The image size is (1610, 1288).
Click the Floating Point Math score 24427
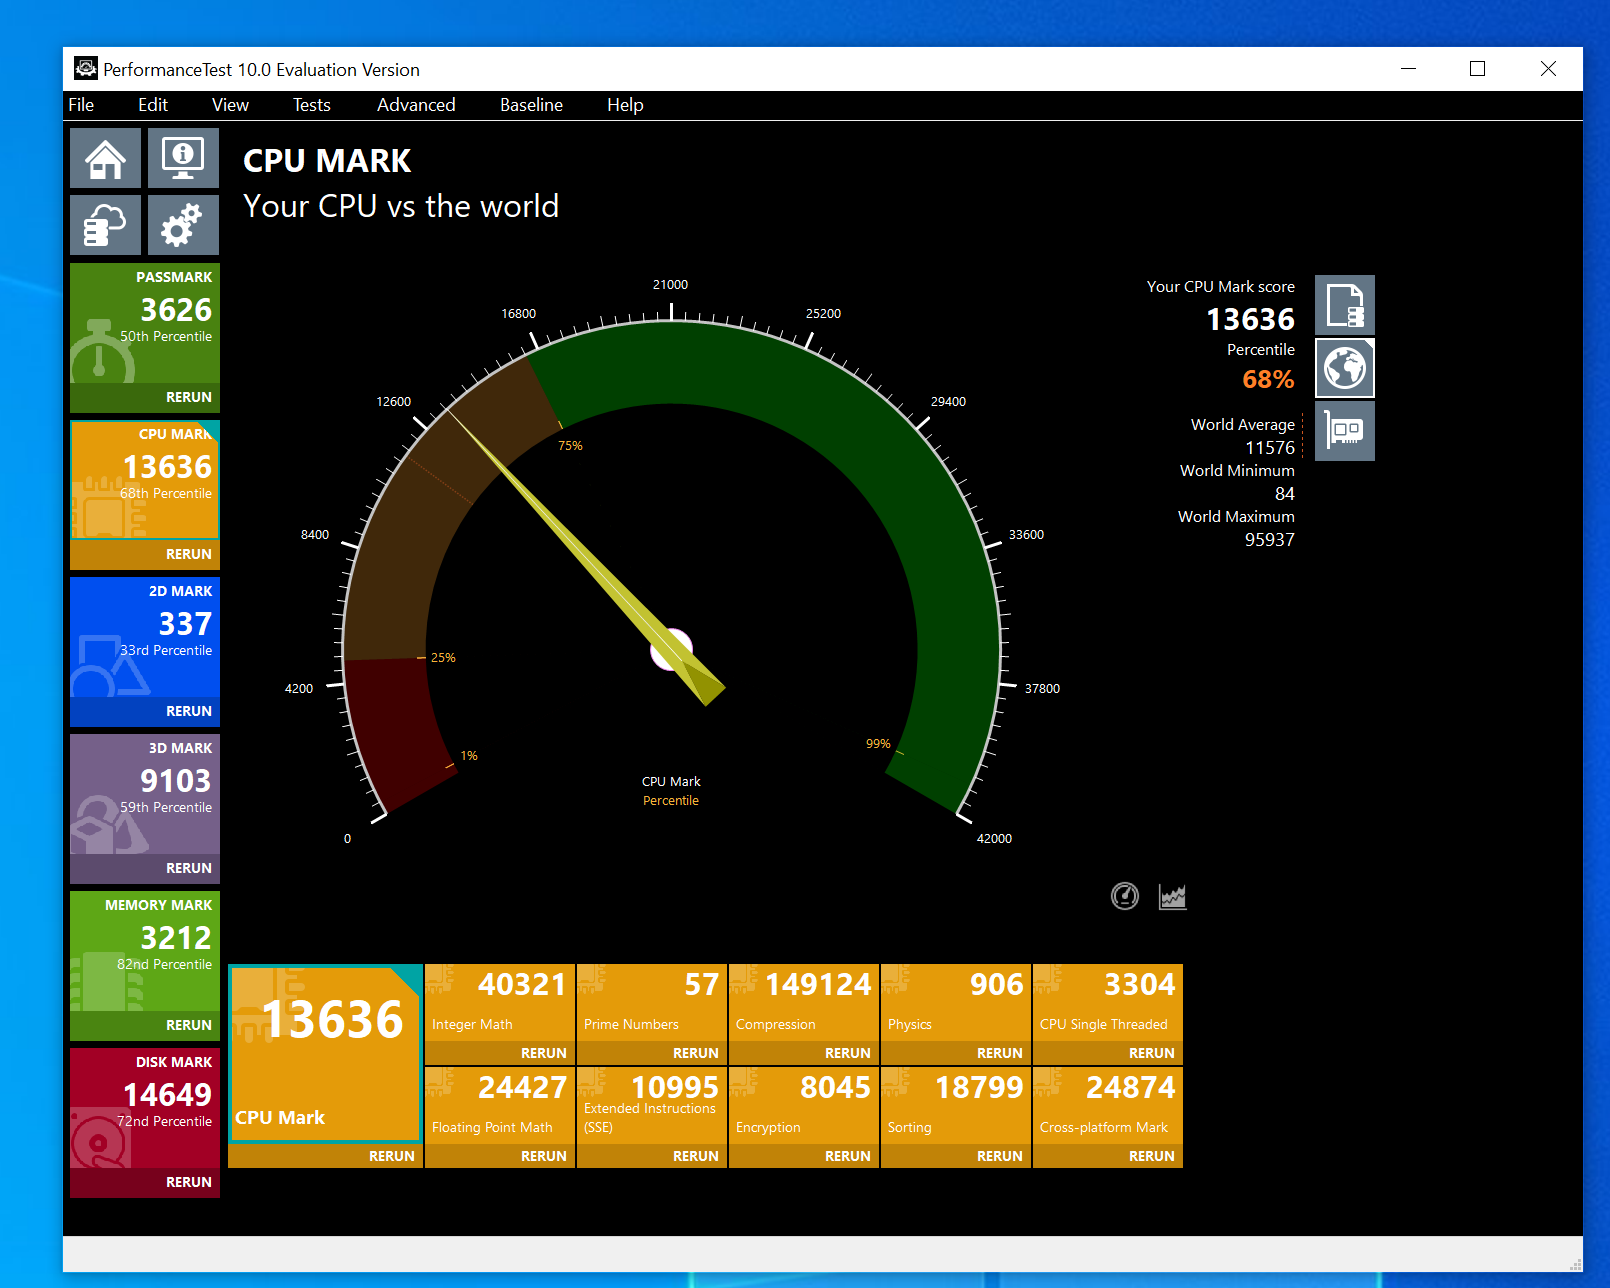tap(522, 1087)
